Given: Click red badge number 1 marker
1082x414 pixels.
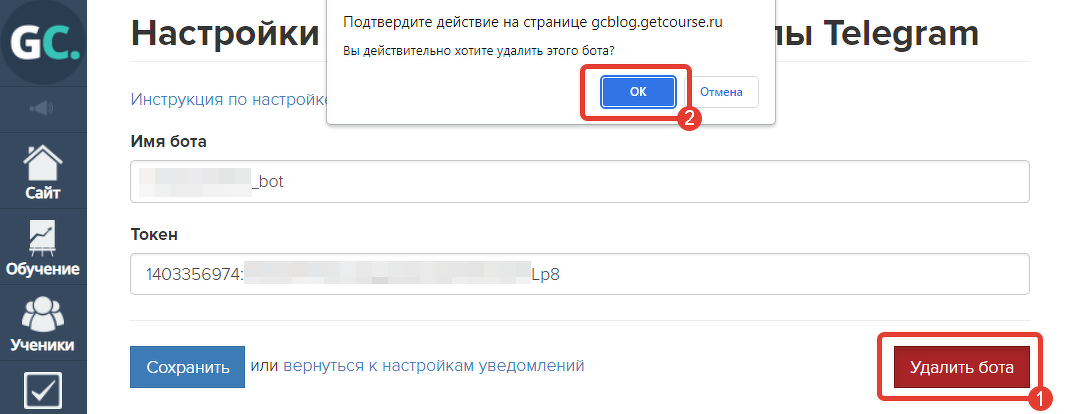Looking at the screenshot, I should [x=1041, y=398].
